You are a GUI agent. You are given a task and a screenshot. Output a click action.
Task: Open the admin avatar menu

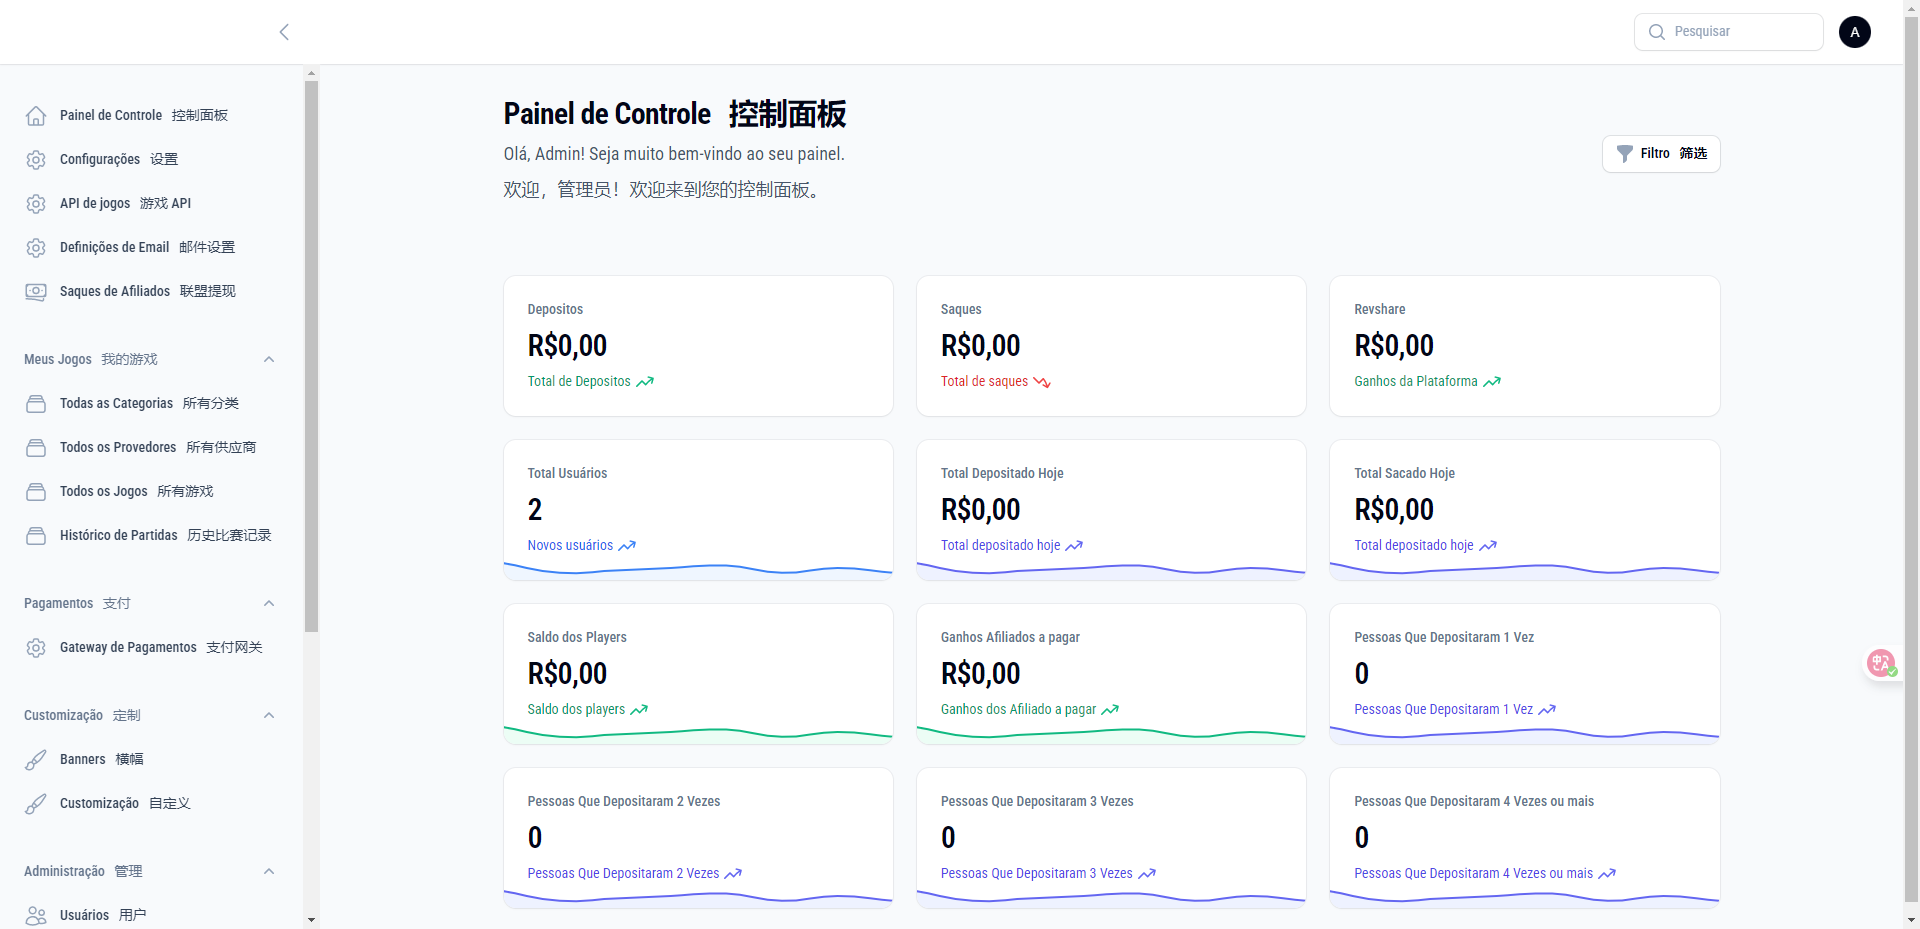[1855, 32]
